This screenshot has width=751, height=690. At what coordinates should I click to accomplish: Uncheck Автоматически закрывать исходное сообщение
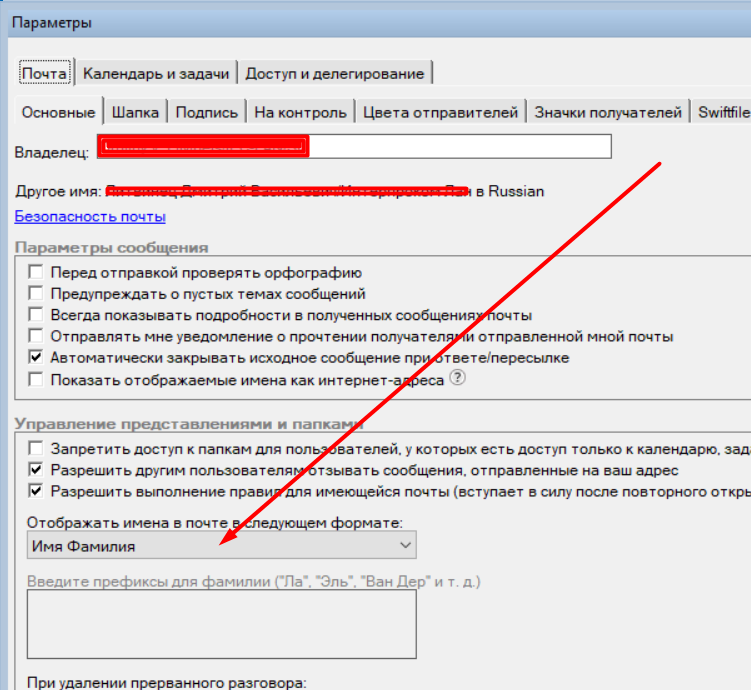tap(36, 357)
